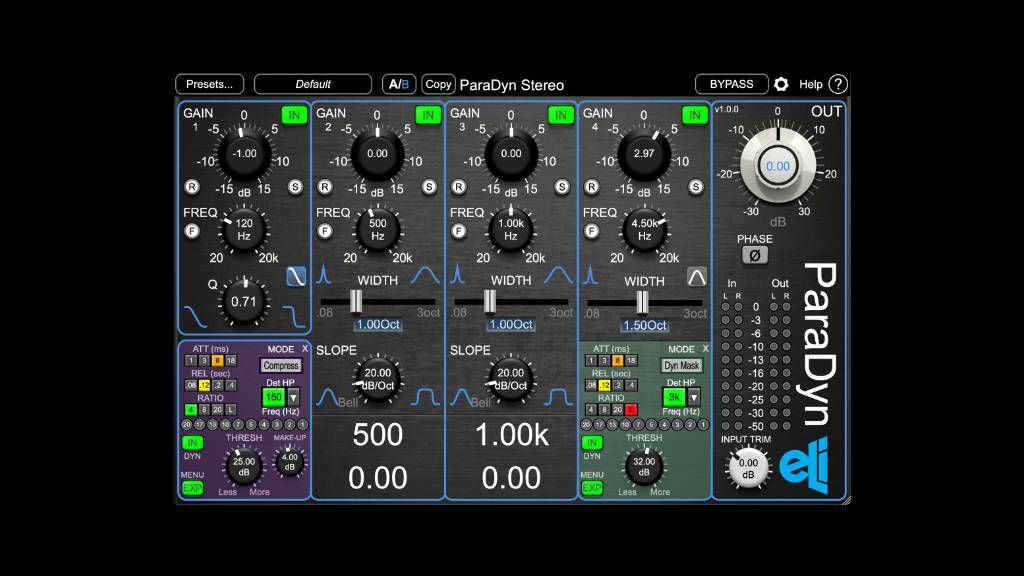
Task: Click band 3 WIDTH slider handle
Action: tap(489, 302)
